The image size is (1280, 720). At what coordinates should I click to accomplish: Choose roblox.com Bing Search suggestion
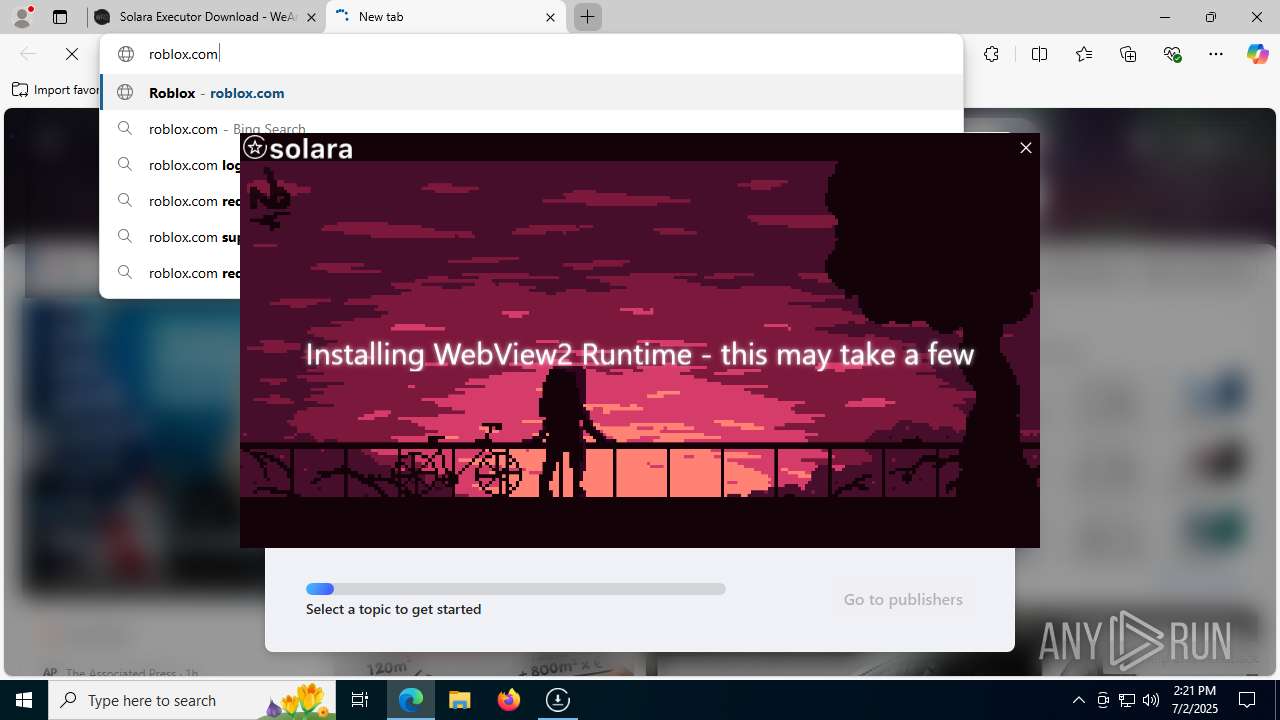click(x=531, y=128)
